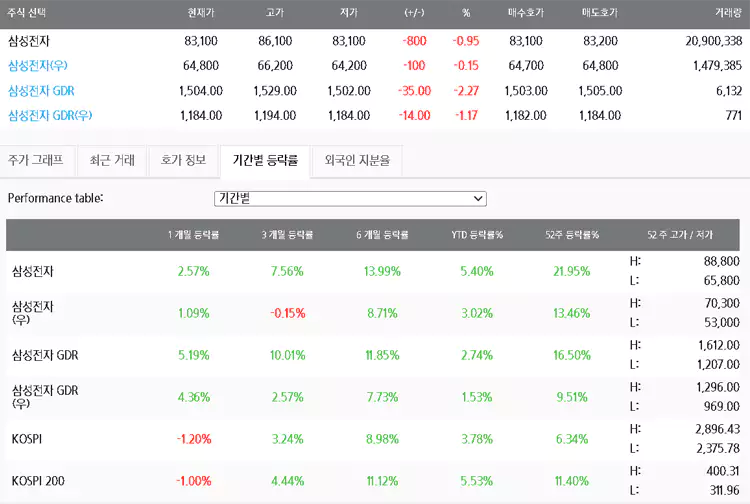The image size is (750, 504).
Task: Open the 기간별 performance table dropdown
Action: 350,198
